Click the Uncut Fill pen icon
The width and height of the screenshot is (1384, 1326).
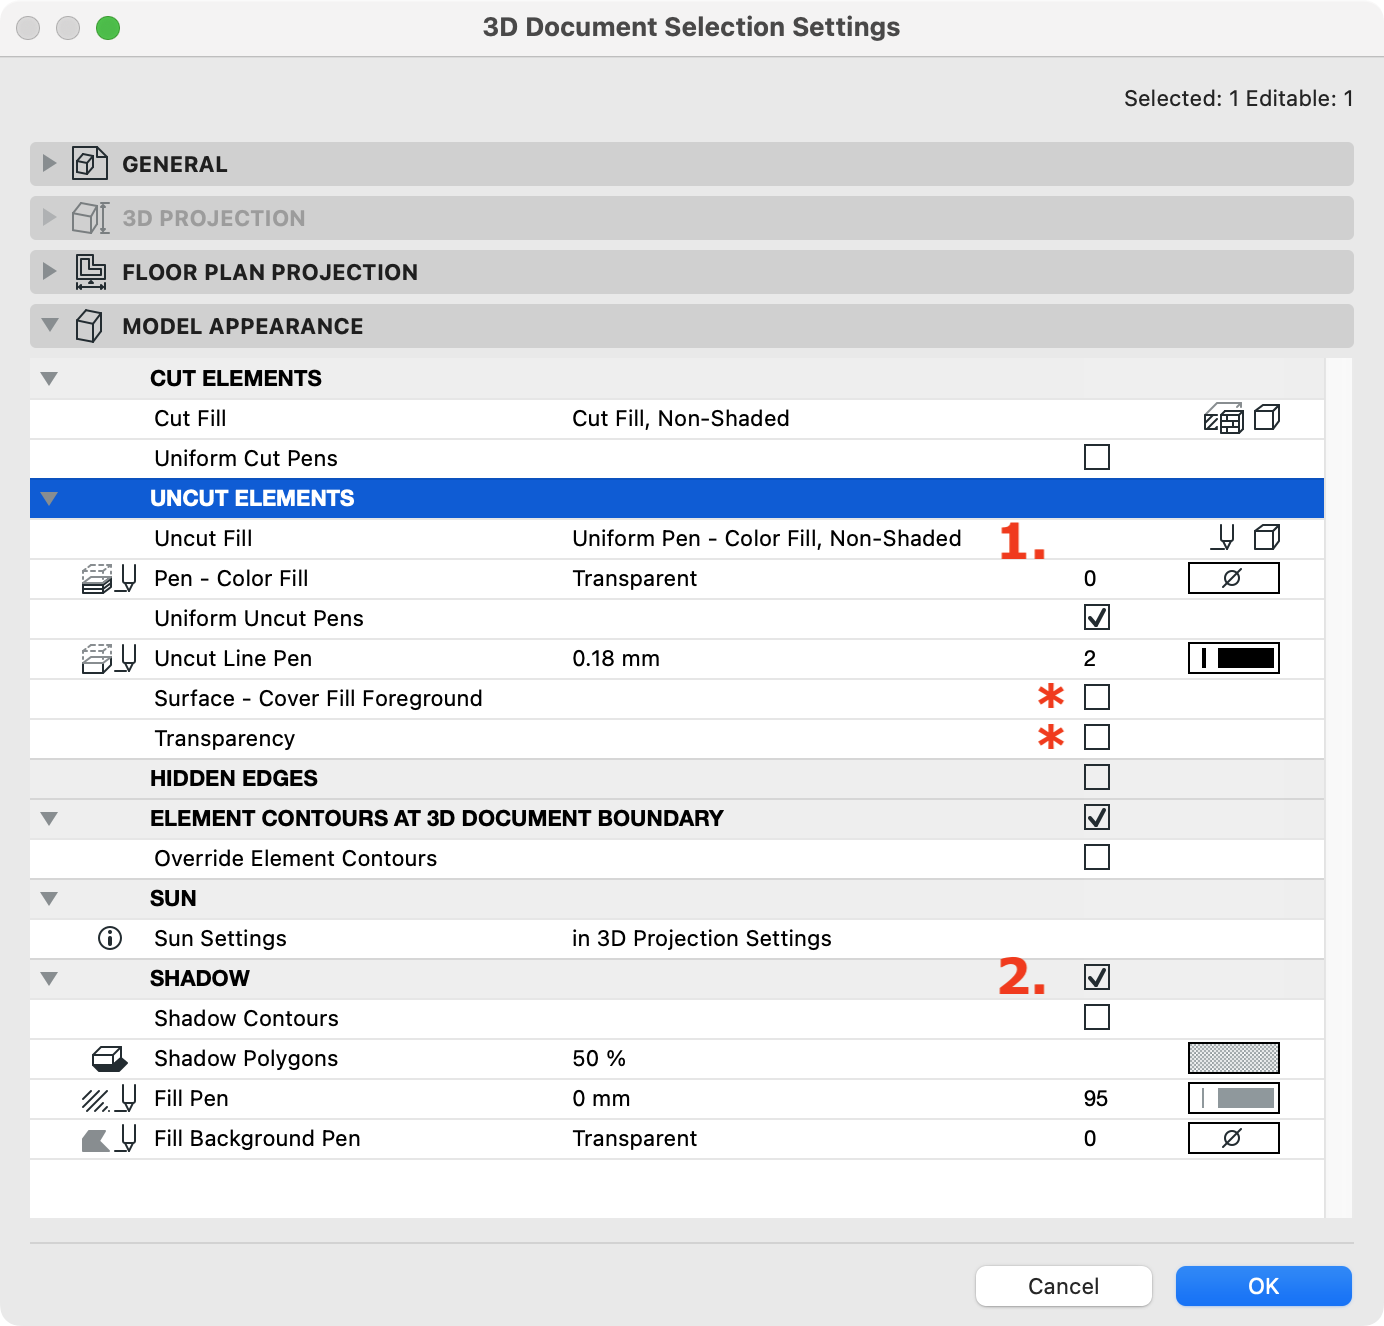(1224, 538)
